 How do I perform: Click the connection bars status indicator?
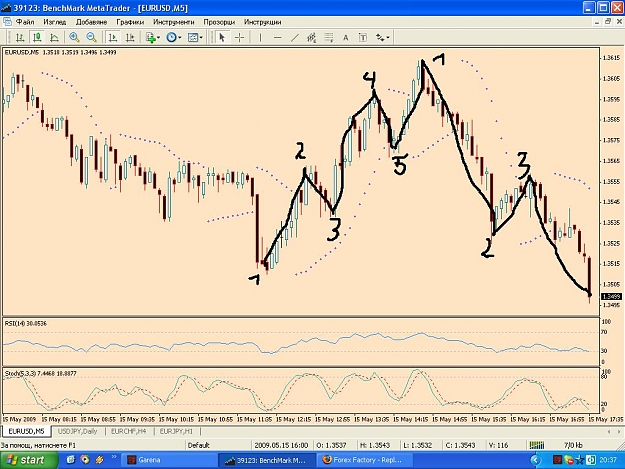pos(537,445)
